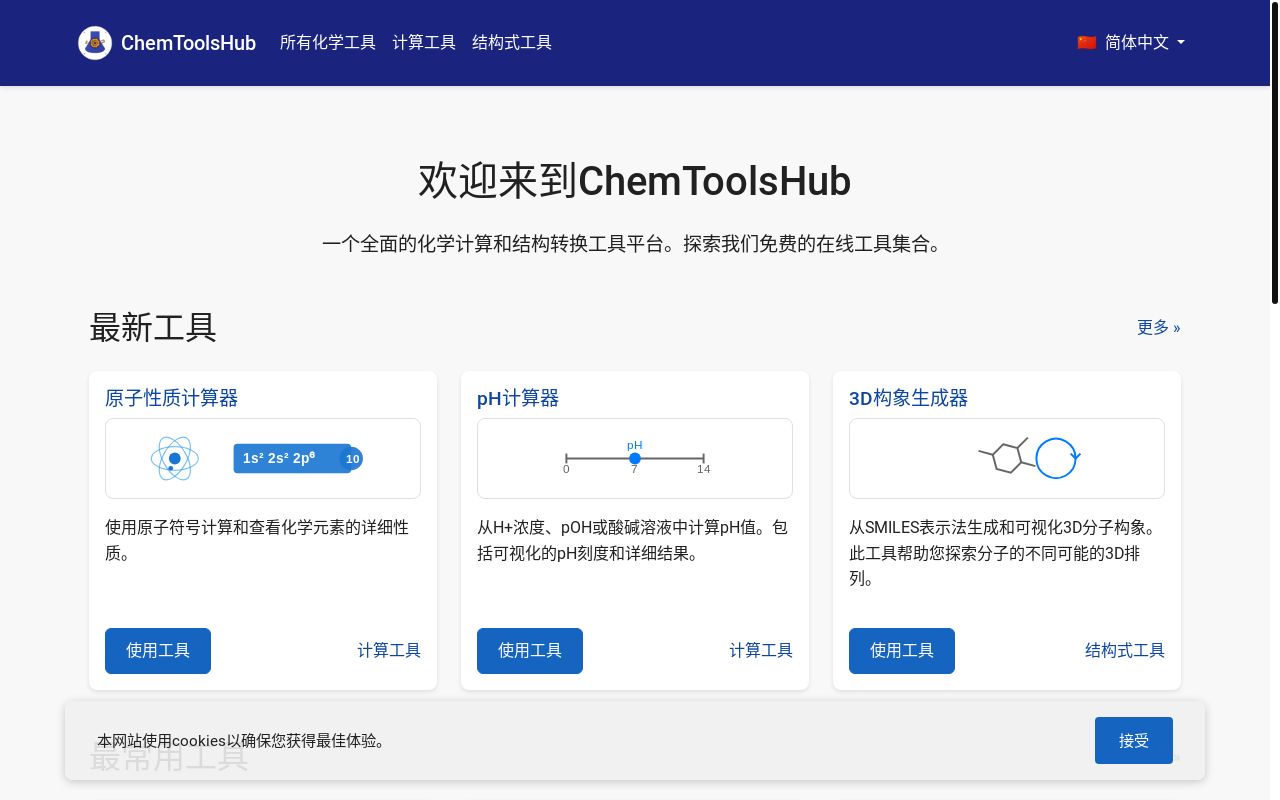The height and width of the screenshot is (800, 1280).
Task: Click 使用工具 on the 3D构象生成器 card
Action: (x=901, y=650)
